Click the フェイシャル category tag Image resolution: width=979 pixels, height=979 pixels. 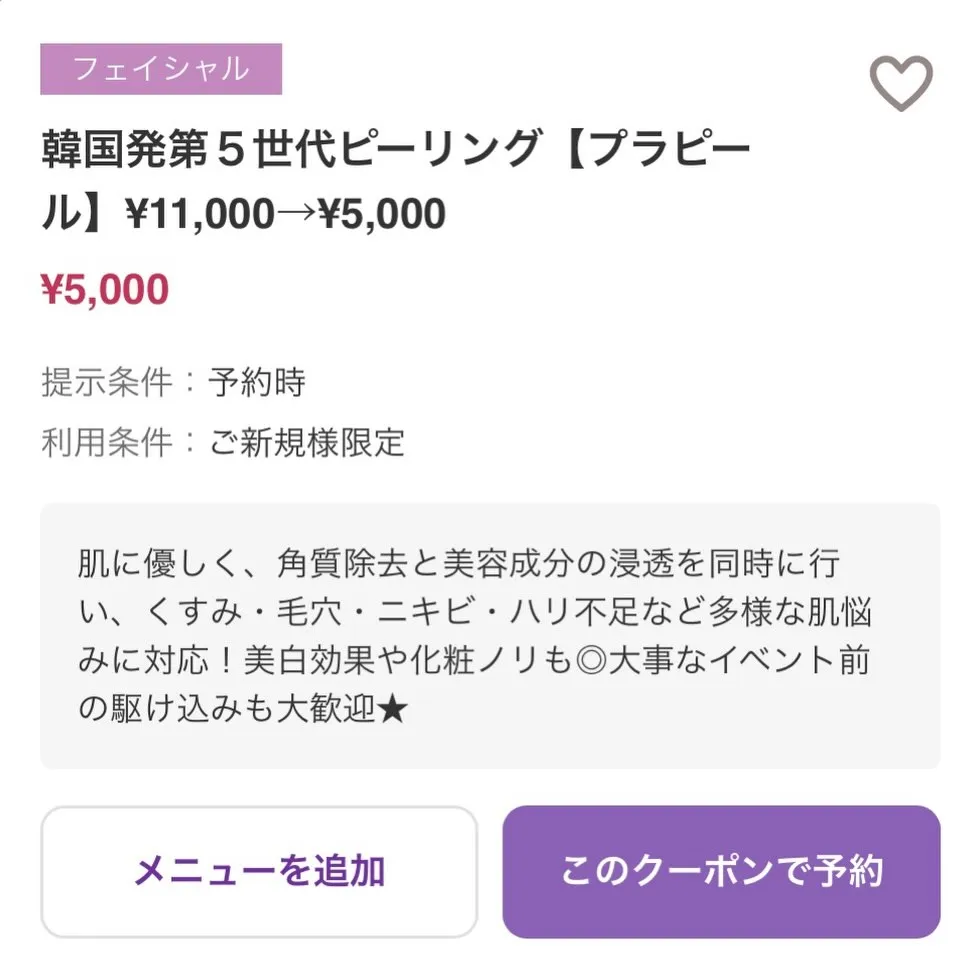(x=161, y=69)
